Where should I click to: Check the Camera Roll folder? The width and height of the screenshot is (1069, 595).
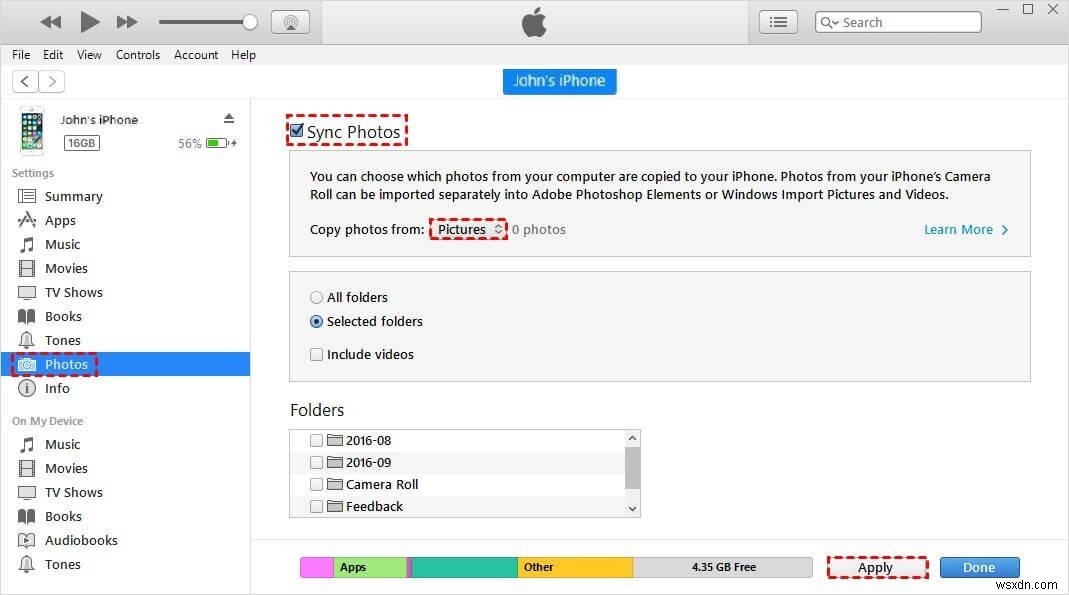pyautogui.click(x=316, y=484)
